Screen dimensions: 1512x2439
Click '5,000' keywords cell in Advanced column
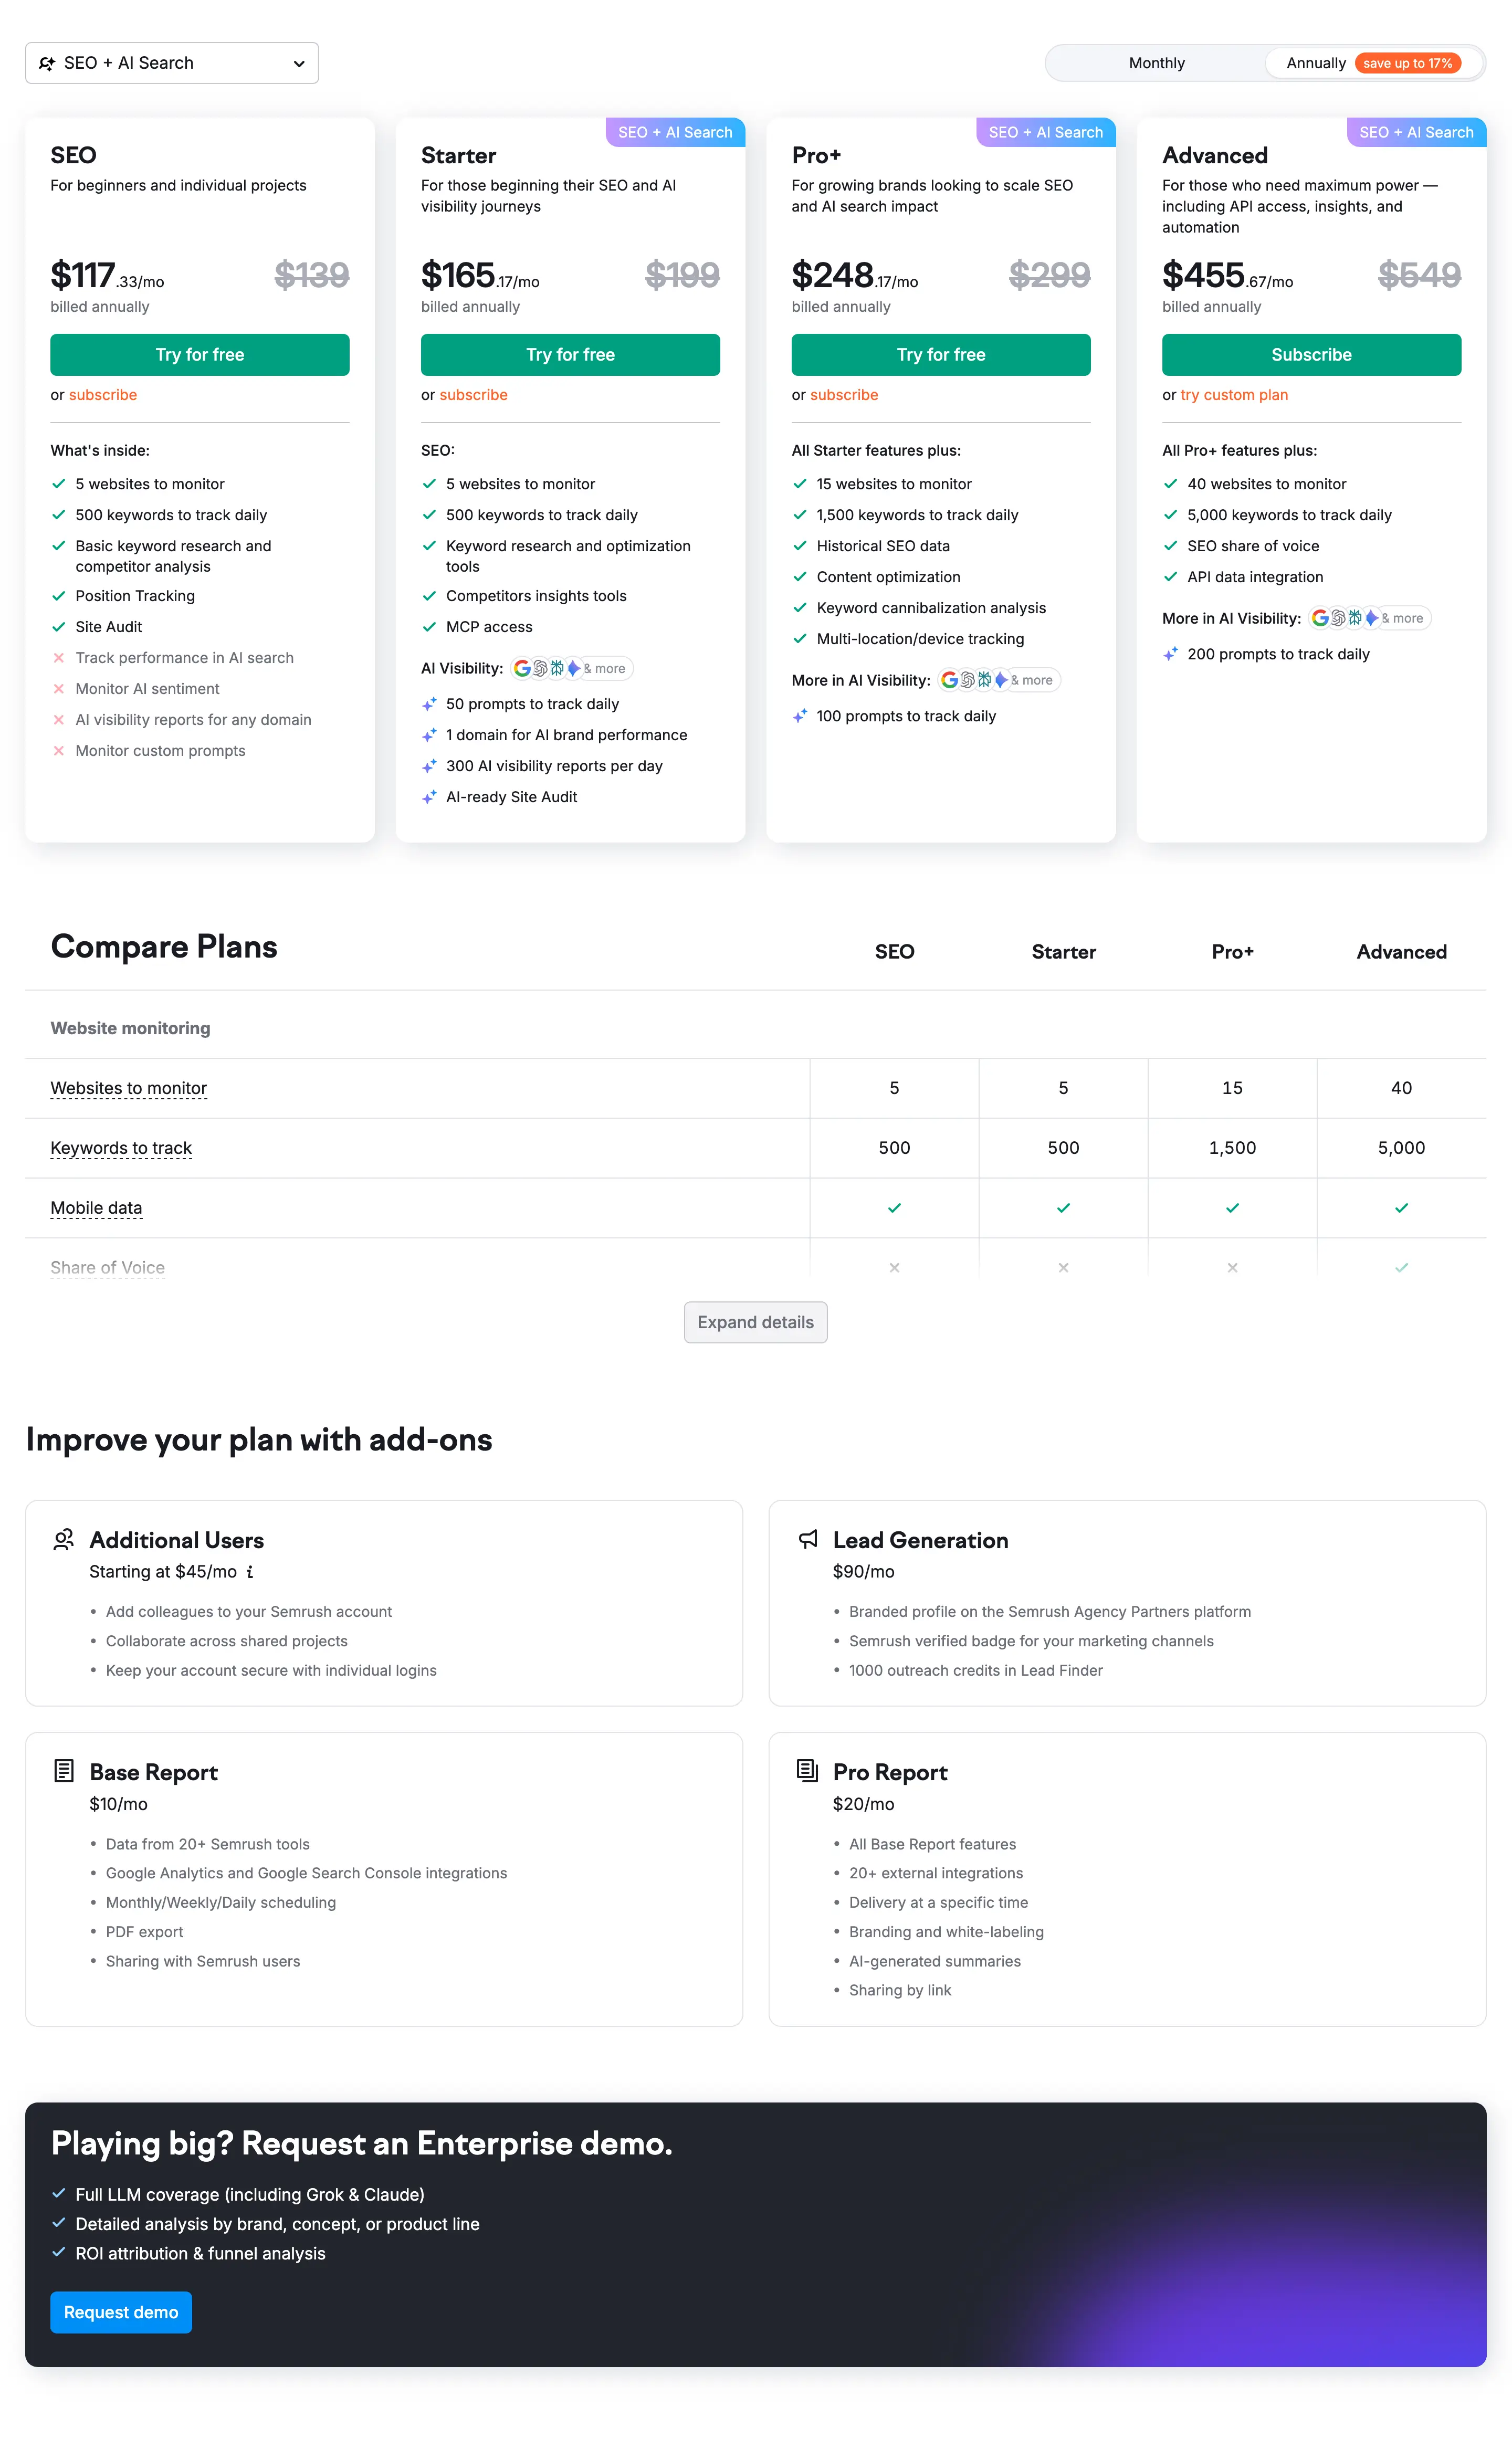point(1401,1148)
